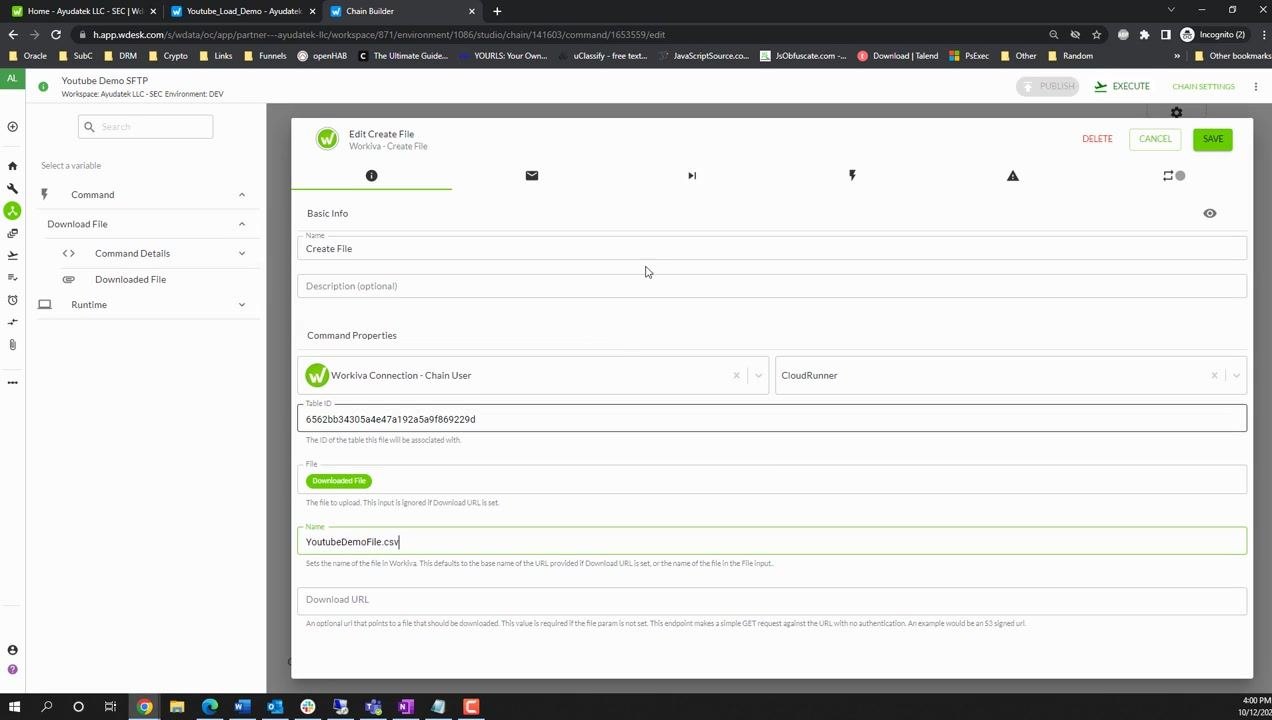Open the repeat iterations tab
The height and width of the screenshot is (720, 1272).
coord(1173,176)
